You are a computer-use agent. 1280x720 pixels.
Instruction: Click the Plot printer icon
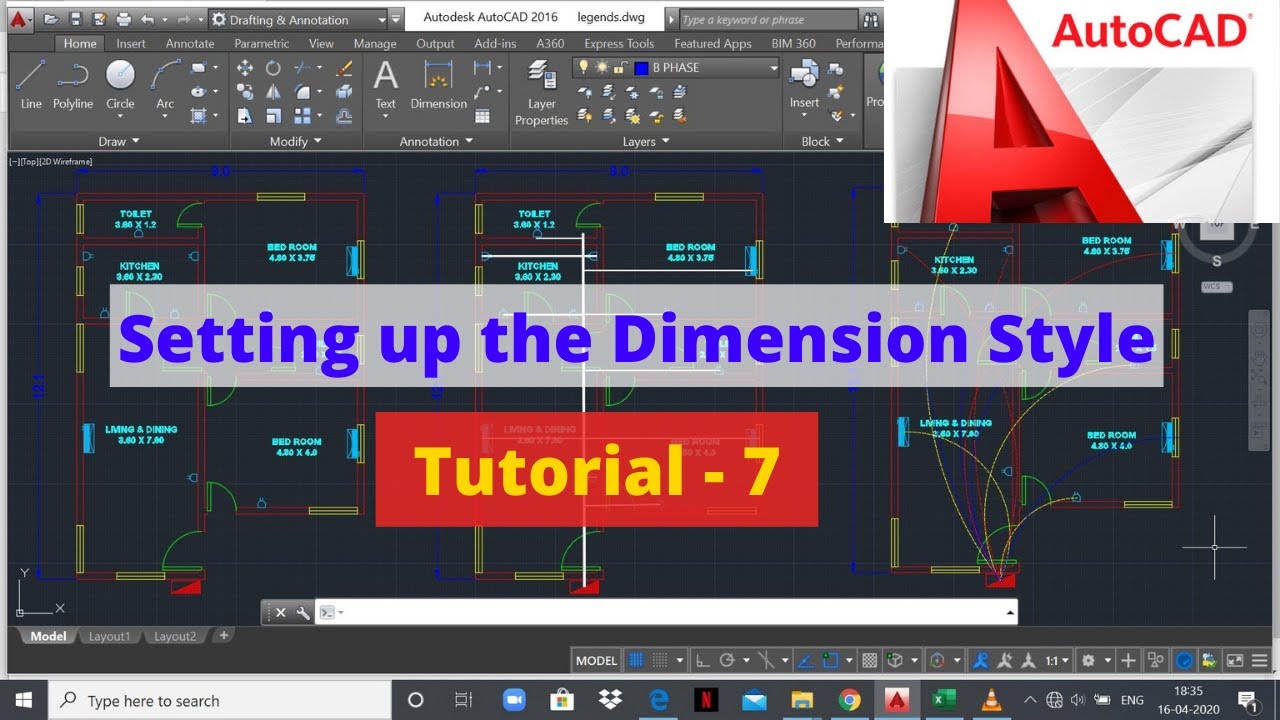pyautogui.click(x=123, y=19)
